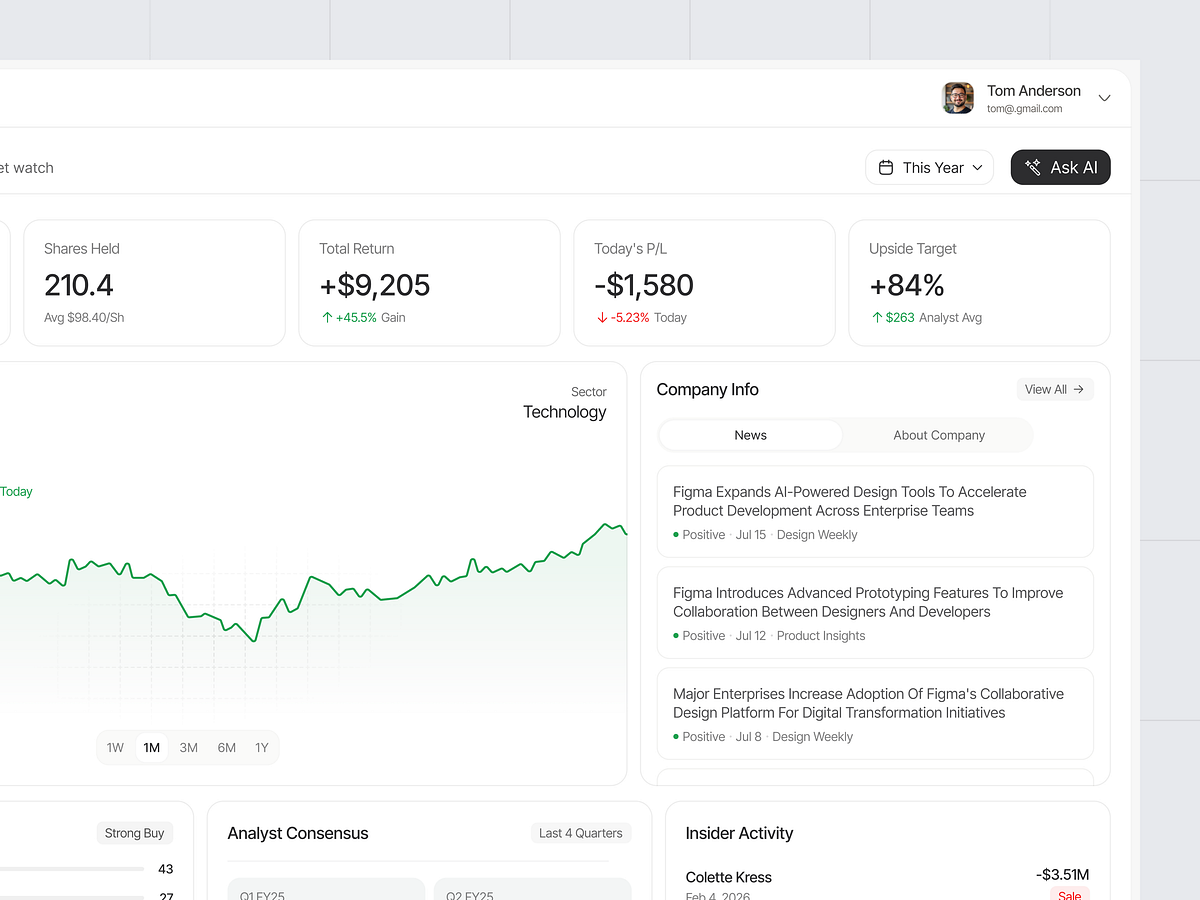Screen dimensions: 1200x900
Task: Click the Insider Activity heading
Action: (x=739, y=833)
